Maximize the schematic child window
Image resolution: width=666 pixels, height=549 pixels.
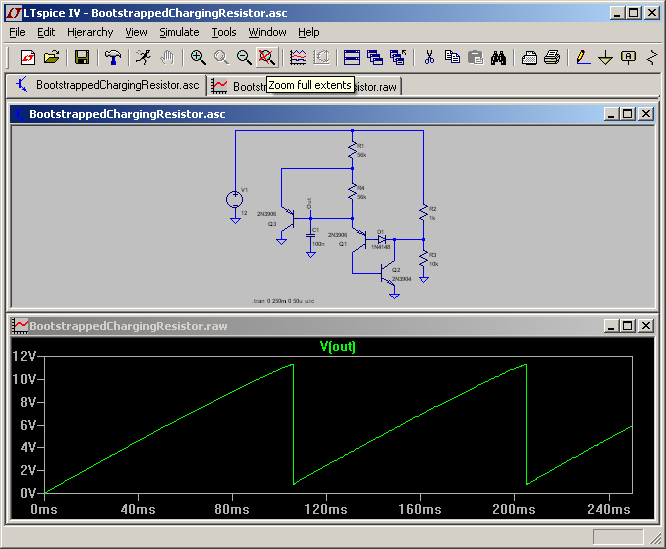click(628, 114)
